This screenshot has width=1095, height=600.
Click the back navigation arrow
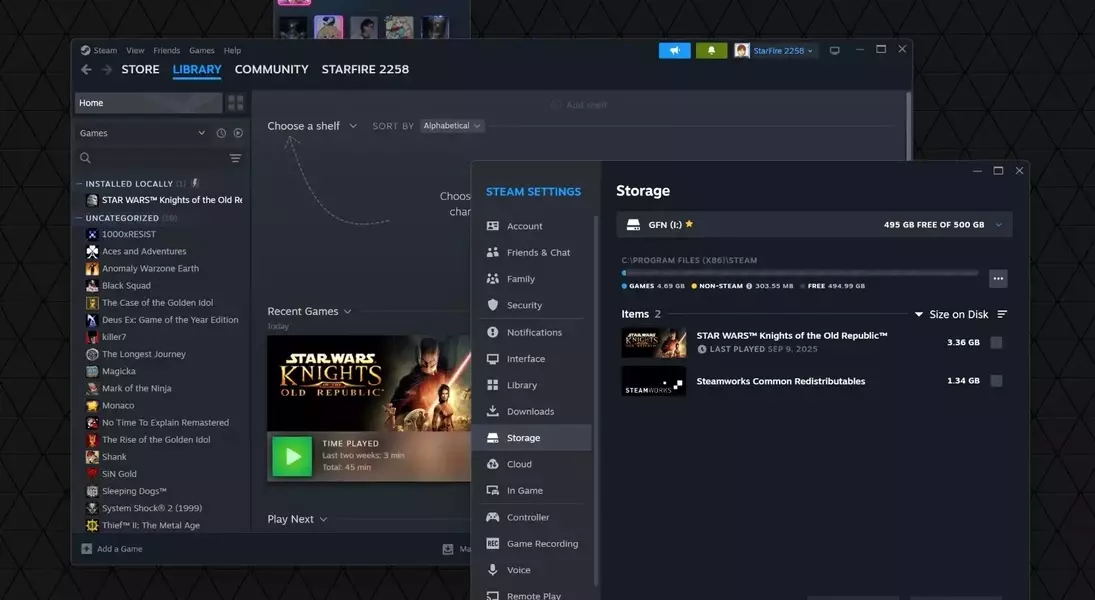point(86,70)
